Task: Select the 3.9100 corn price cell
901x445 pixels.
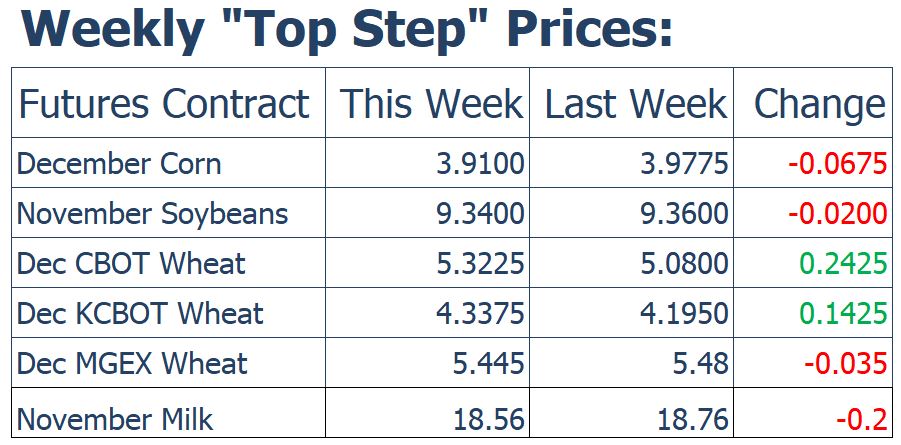Action: tap(480, 164)
